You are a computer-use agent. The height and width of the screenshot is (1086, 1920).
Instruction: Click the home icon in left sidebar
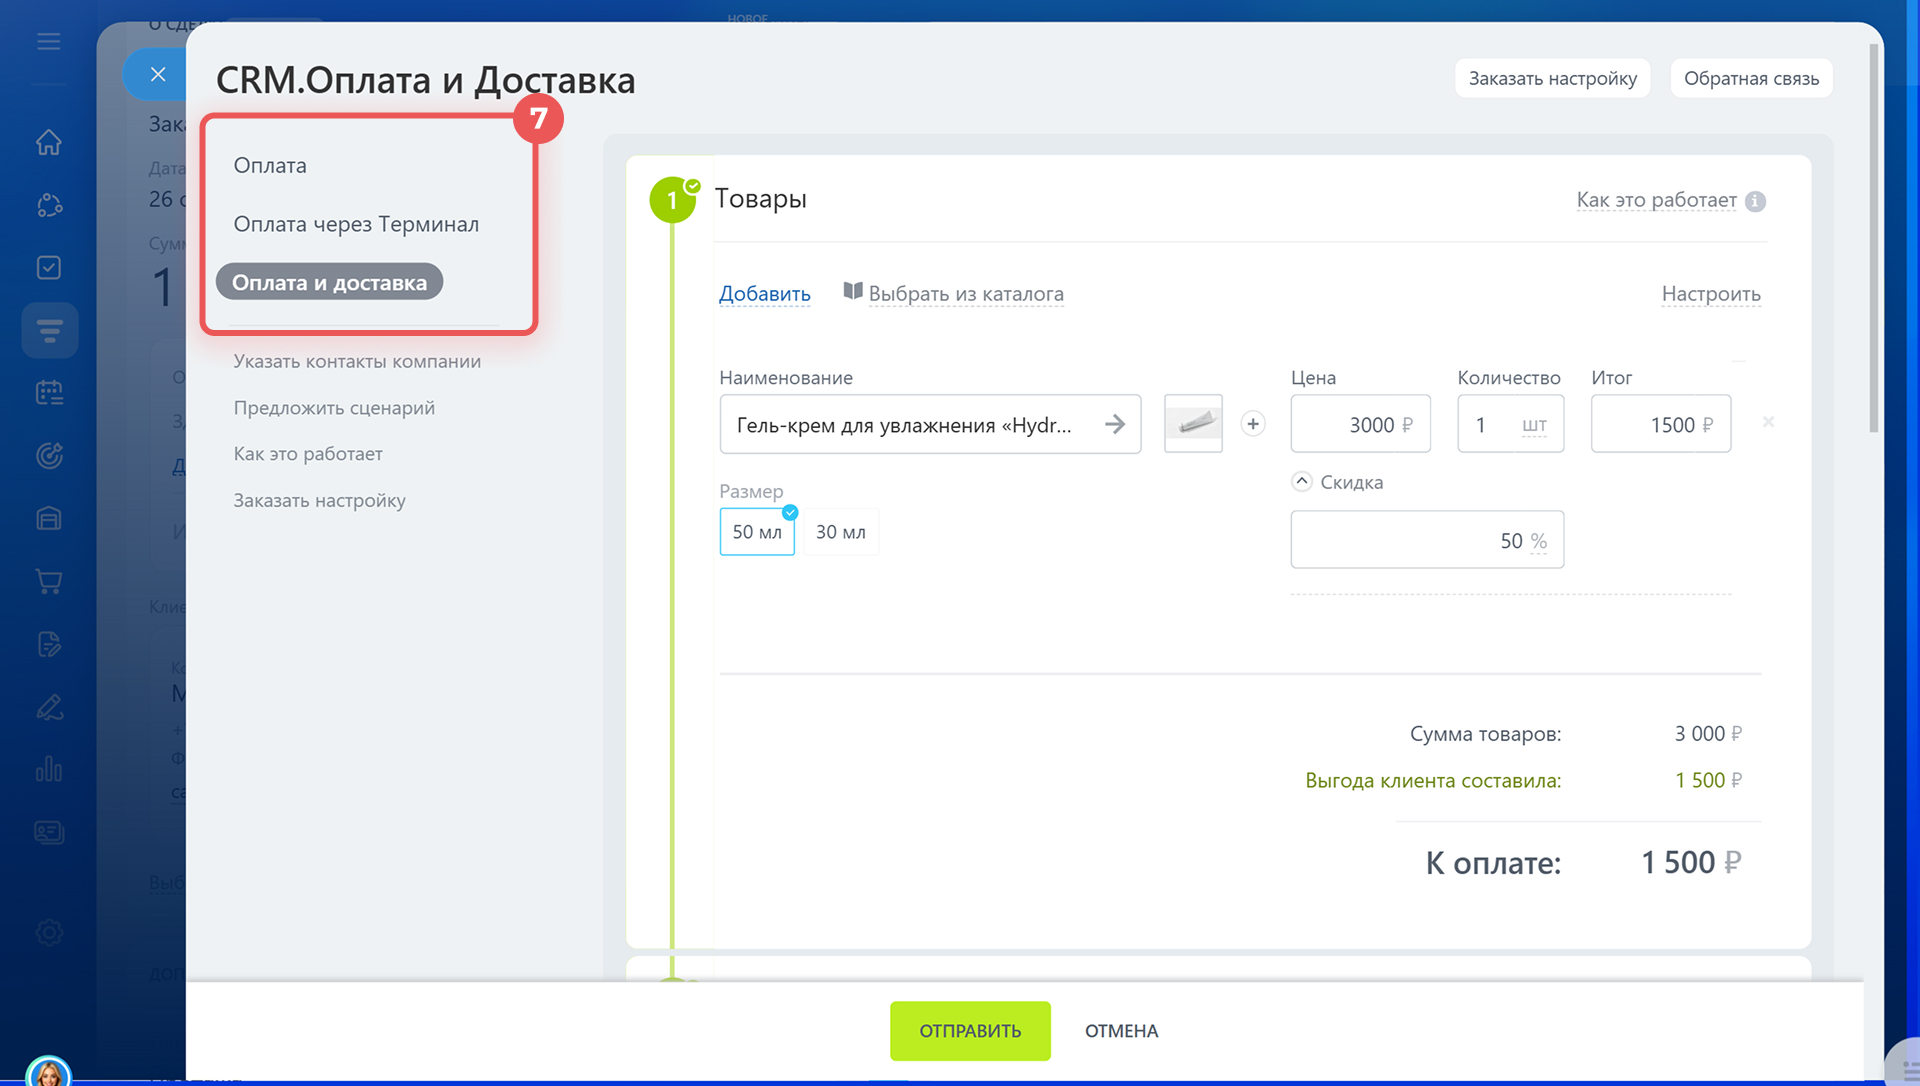coord(48,143)
